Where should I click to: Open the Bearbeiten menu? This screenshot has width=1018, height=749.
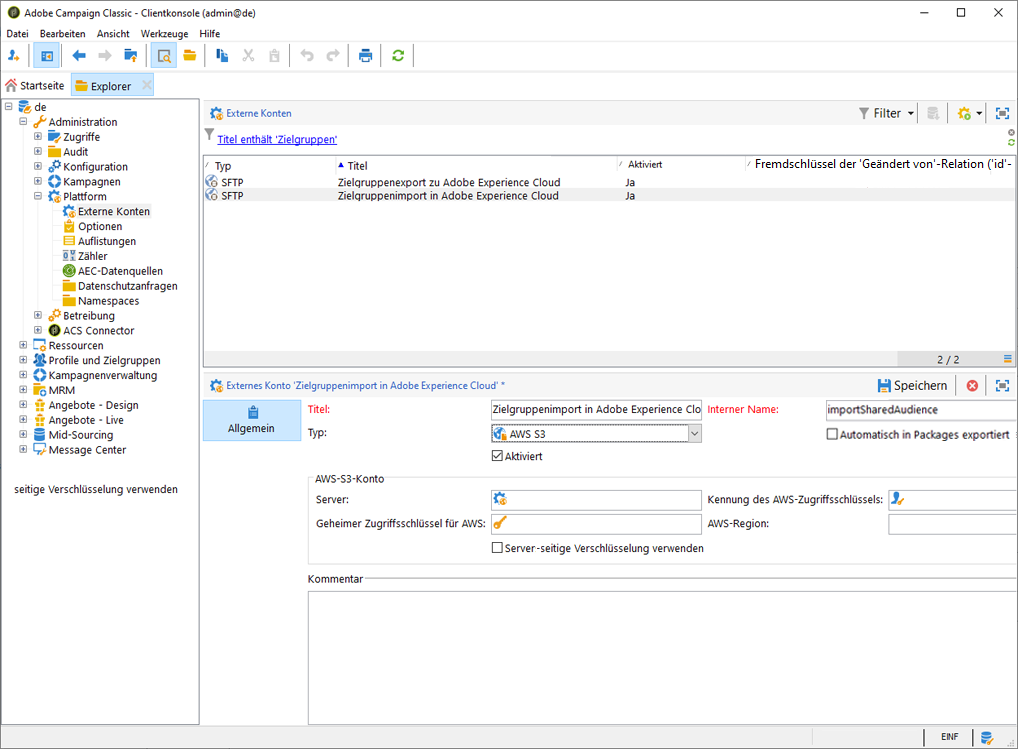click(62, 34)
